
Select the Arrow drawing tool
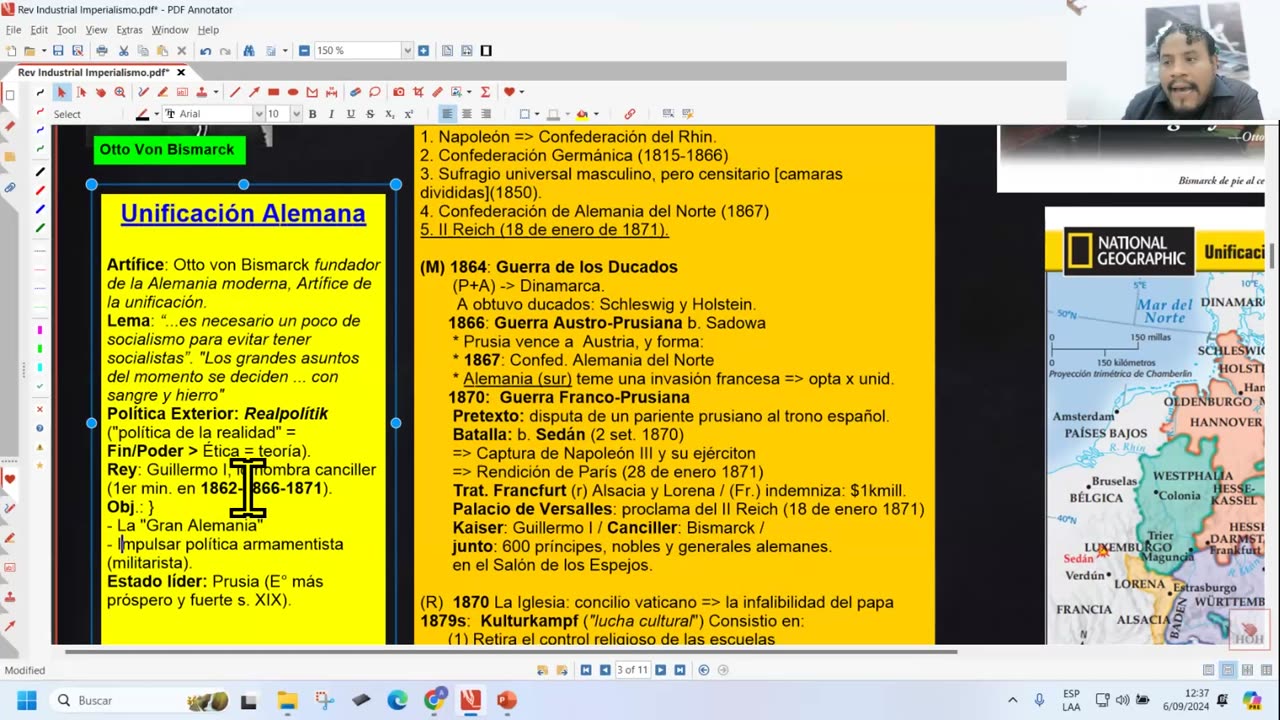pyautogui.click(x=254, y=92)
